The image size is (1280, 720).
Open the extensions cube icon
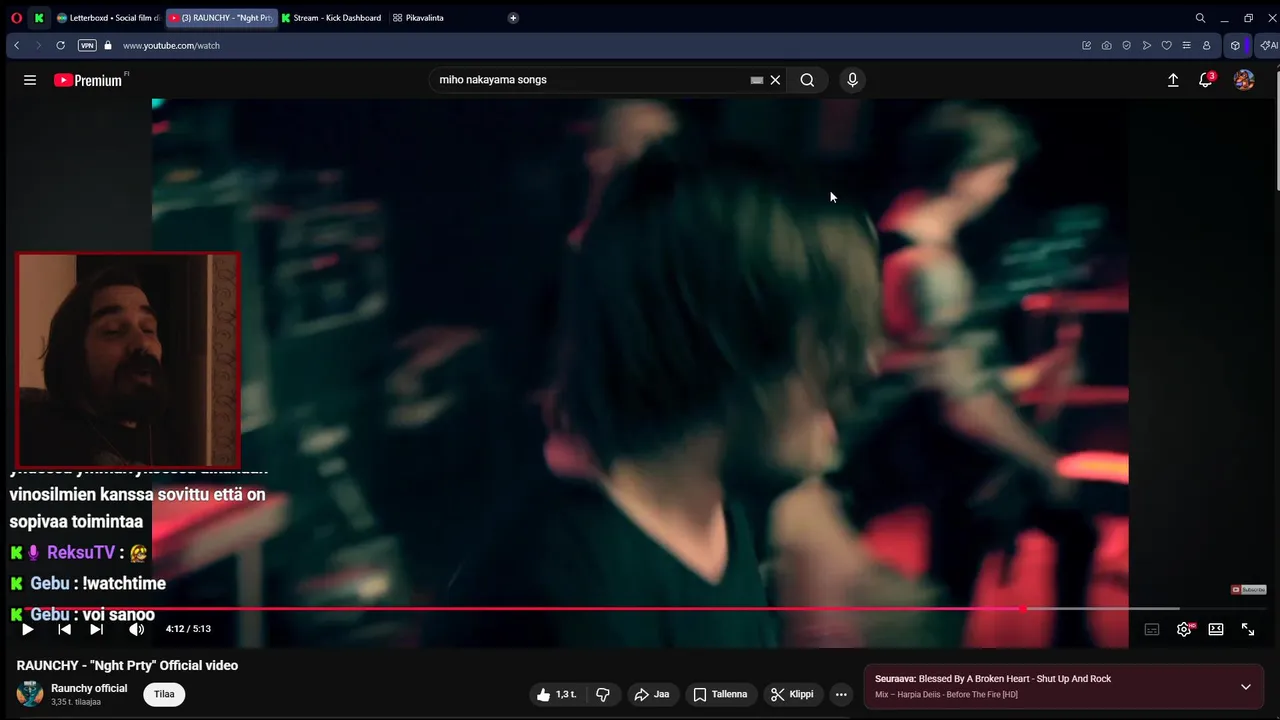[1235, 45]
